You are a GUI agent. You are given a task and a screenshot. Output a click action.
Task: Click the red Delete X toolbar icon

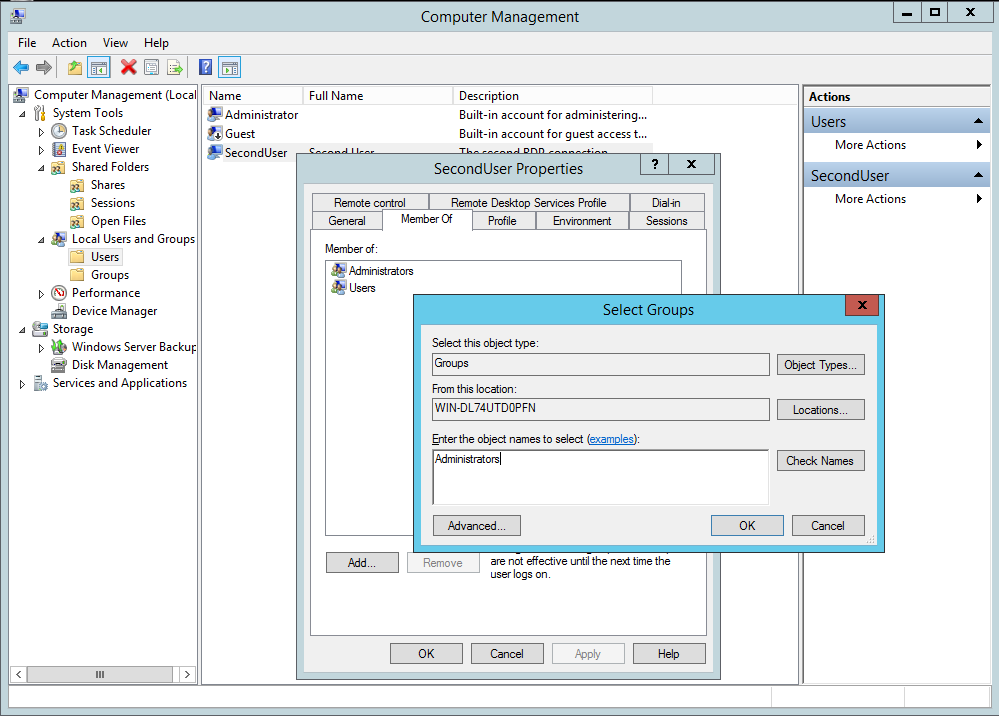(x=129, y=67)
